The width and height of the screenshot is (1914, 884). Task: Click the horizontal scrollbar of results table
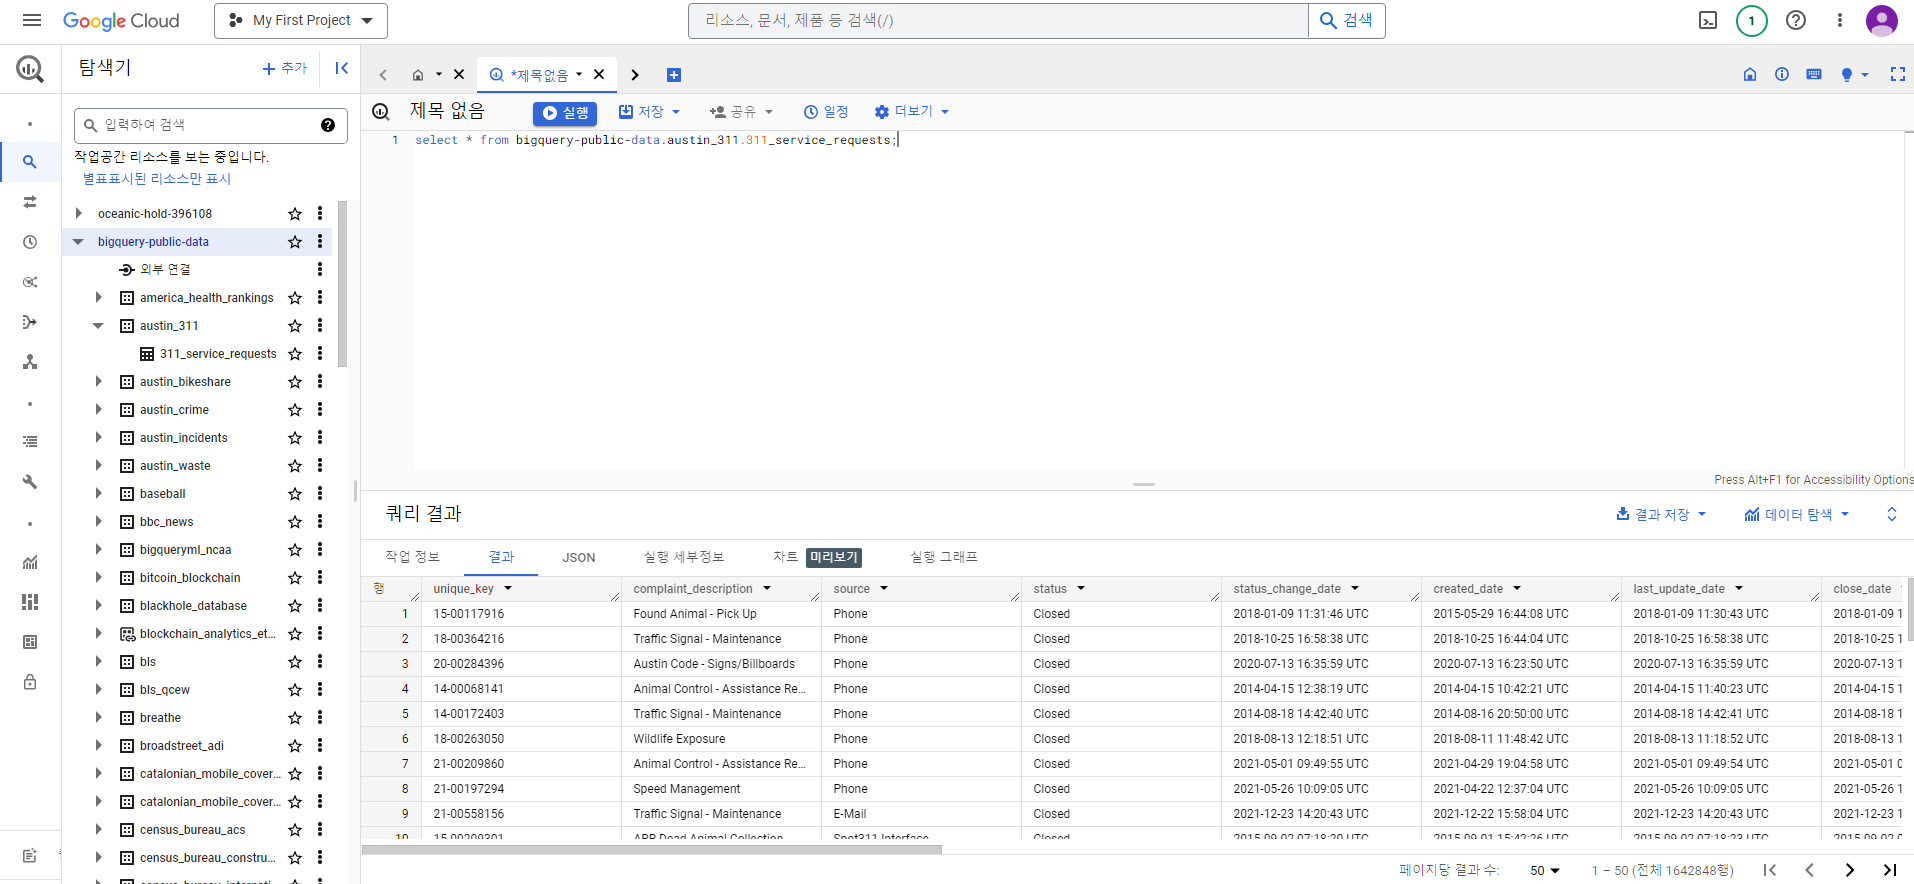652,850
